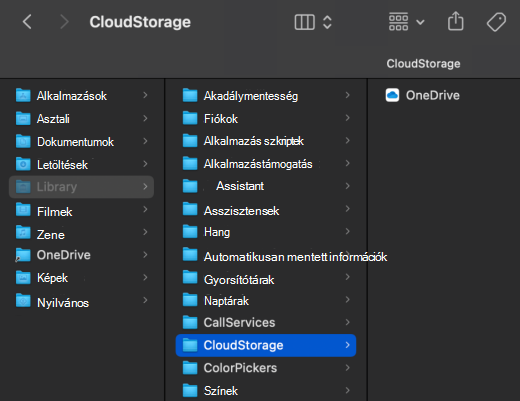This screenshot has width=520, height=401.
Task: Select the Asszisztensek folder icon
Action: pyautogui.click(x=190, y=209)
